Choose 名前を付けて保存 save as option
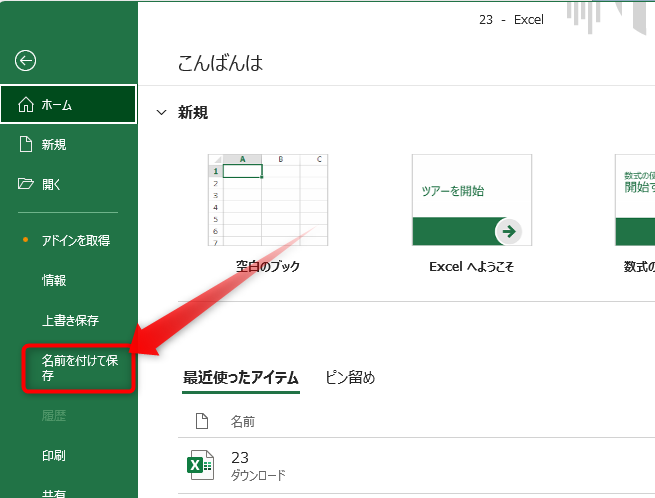This screenshot has width=655, height=498. [x=79, y=368]
